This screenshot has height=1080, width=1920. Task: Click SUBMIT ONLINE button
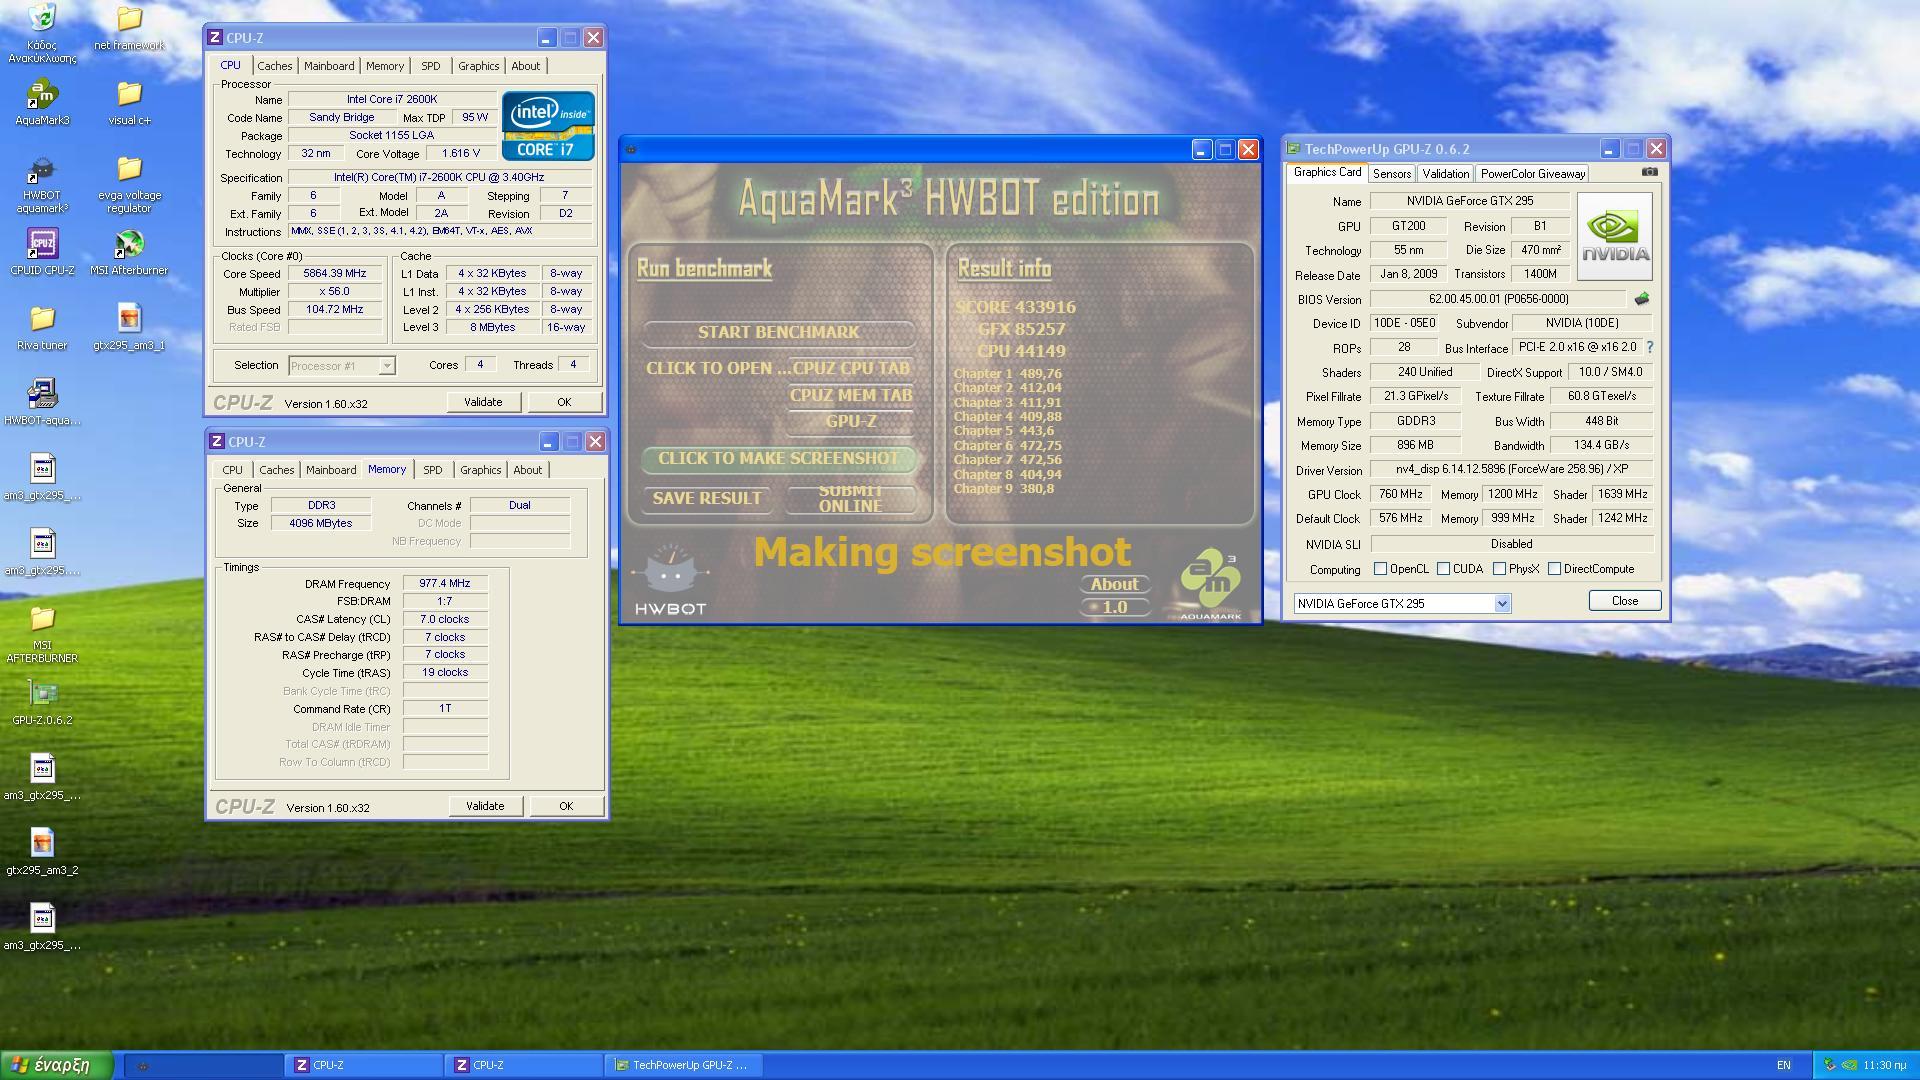click(x=851, y=498)
